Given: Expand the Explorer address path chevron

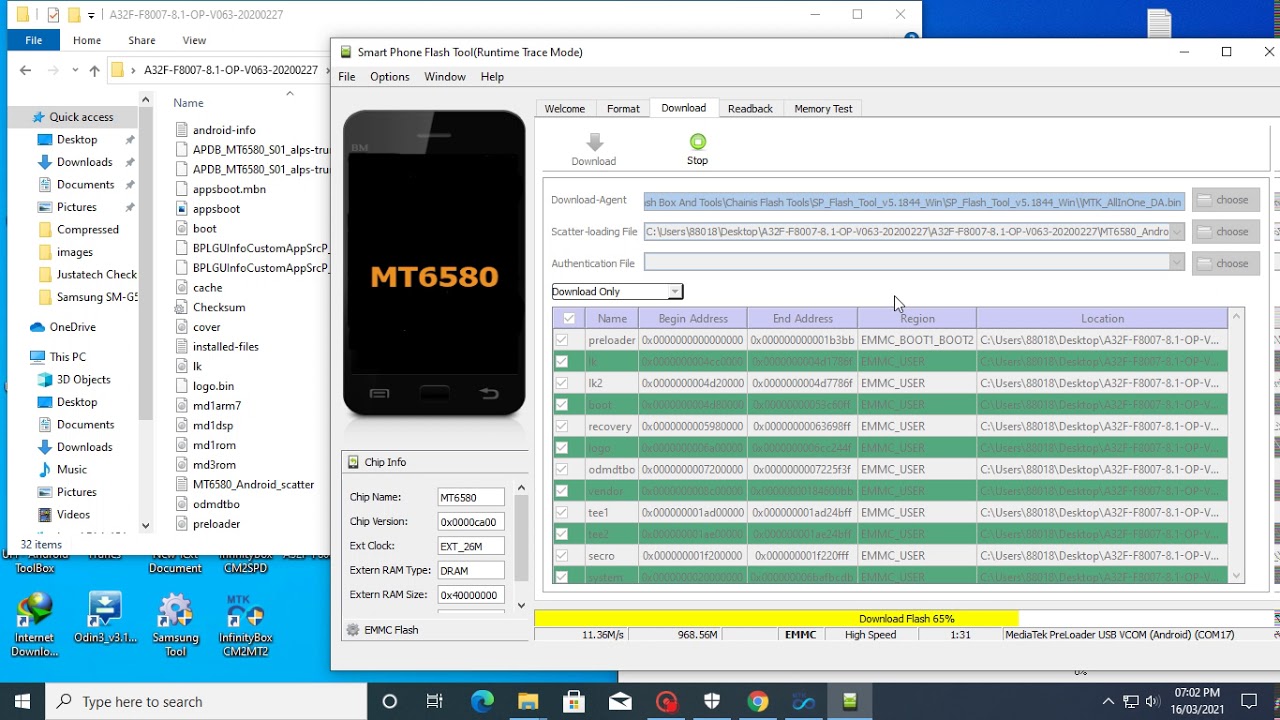Looking at the screenshot, I should click(x=132, y=70).
